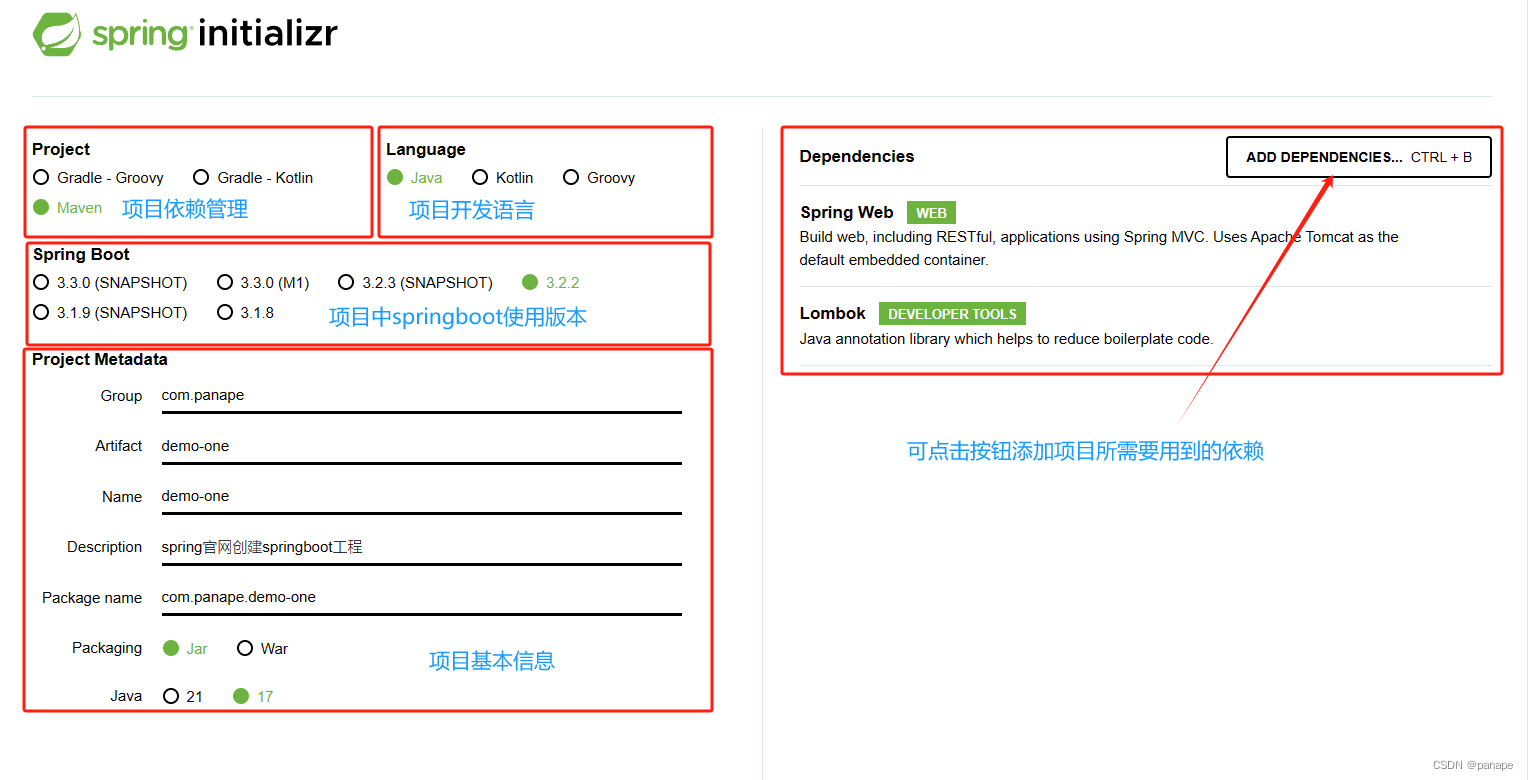This screenshot has width=1528, height=780.
Task: Click the Spring Web dependency title
Action: 847,212
